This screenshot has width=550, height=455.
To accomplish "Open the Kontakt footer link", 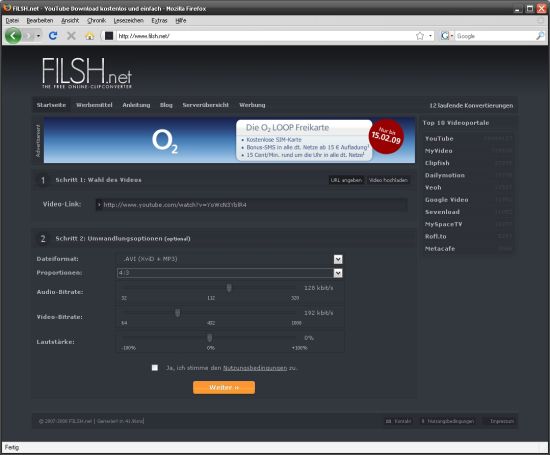I will tap(398, 421).
